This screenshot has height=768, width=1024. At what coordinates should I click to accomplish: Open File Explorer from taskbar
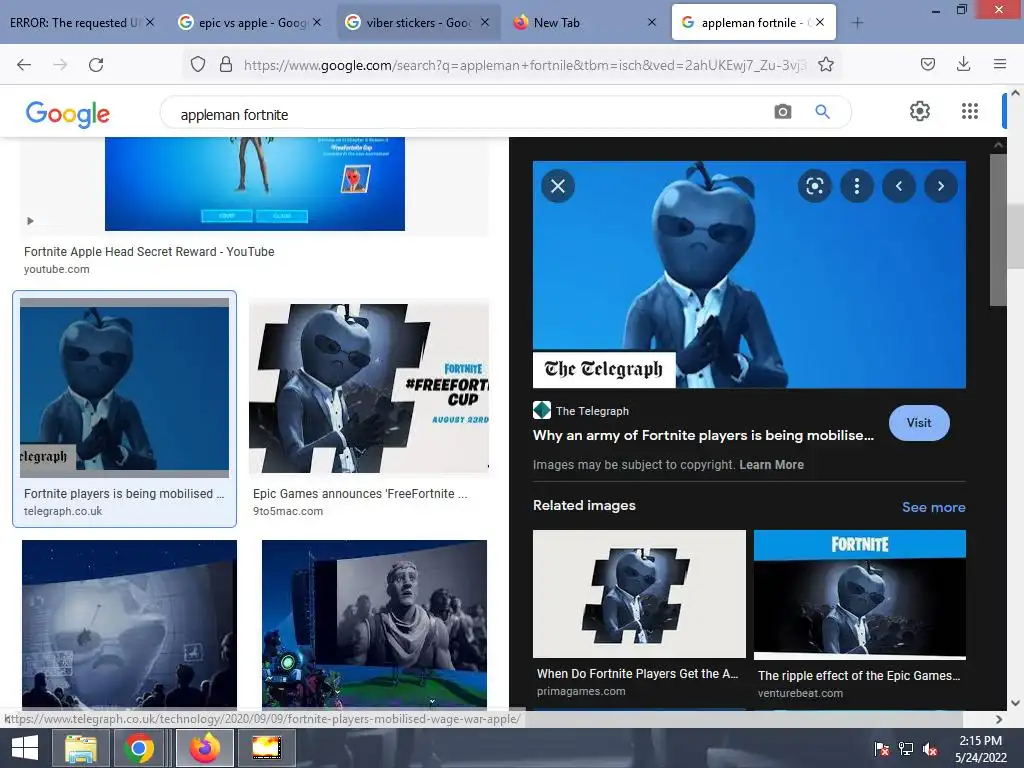pos(80,748)
